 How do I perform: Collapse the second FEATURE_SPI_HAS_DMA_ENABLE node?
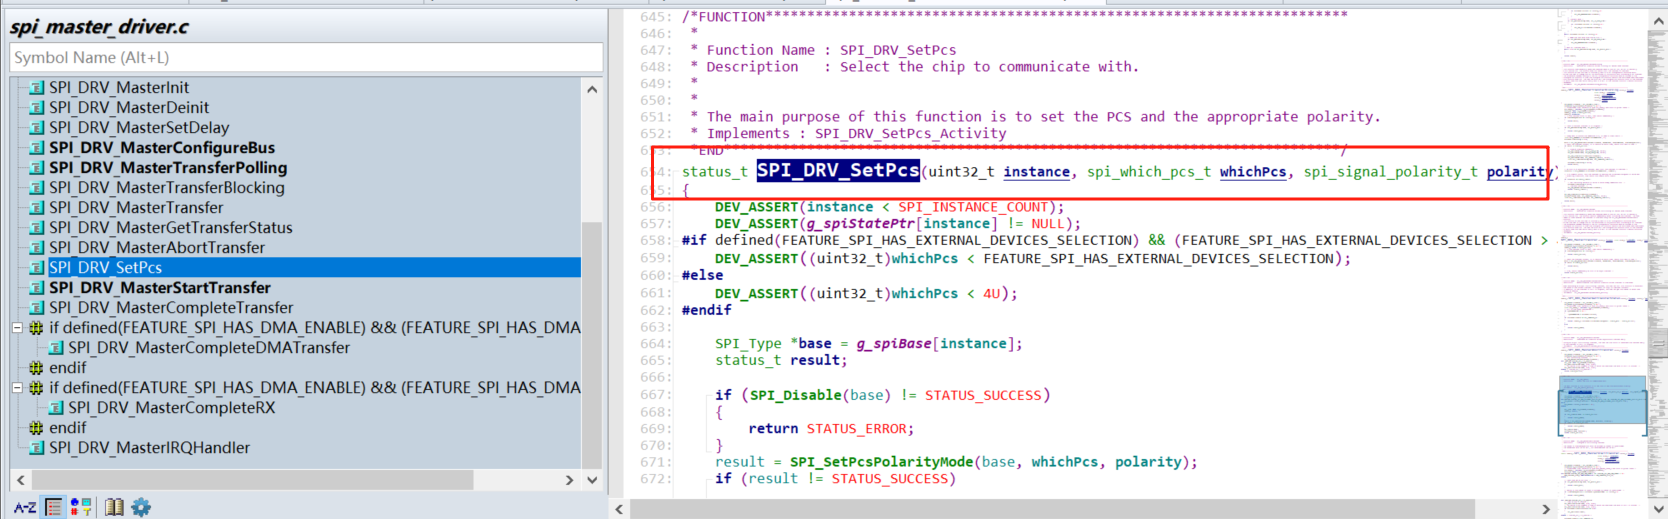tap(17, 388)
